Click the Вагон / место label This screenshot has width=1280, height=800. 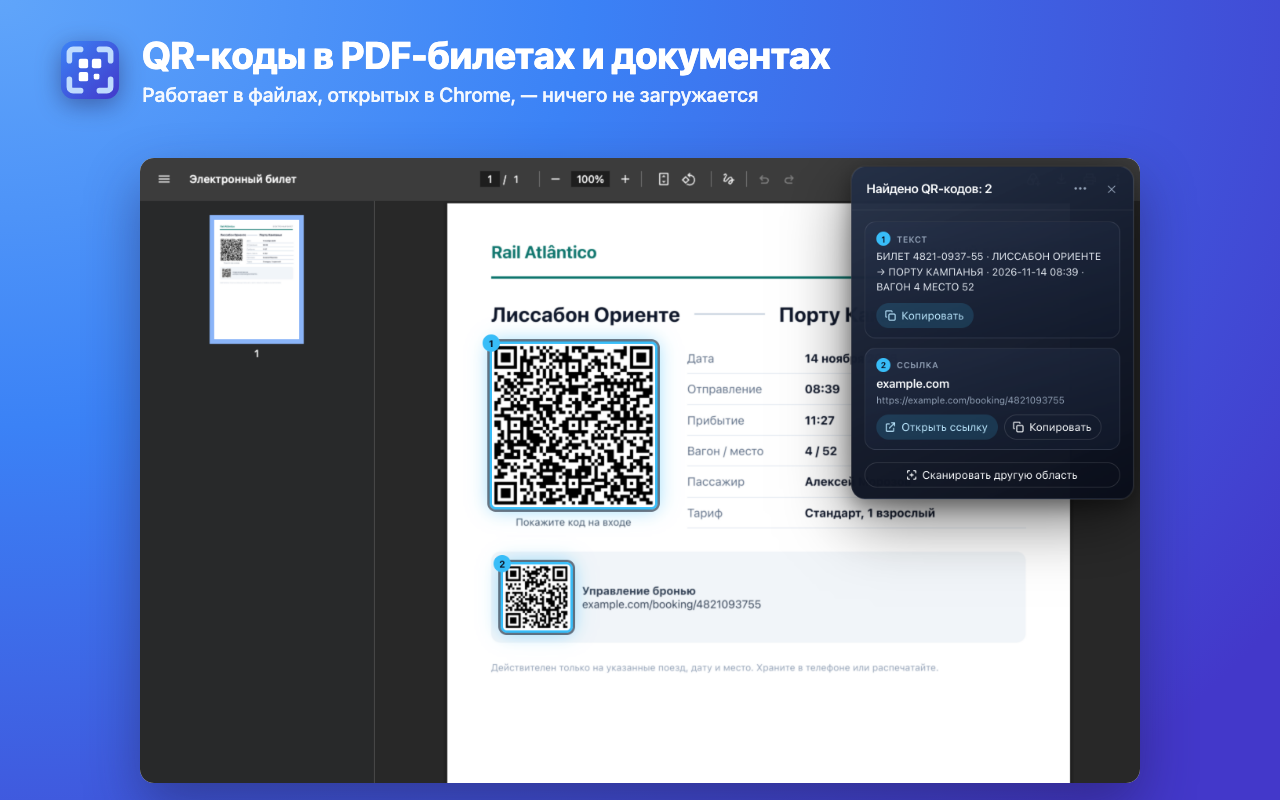click(x=725, y=451)
